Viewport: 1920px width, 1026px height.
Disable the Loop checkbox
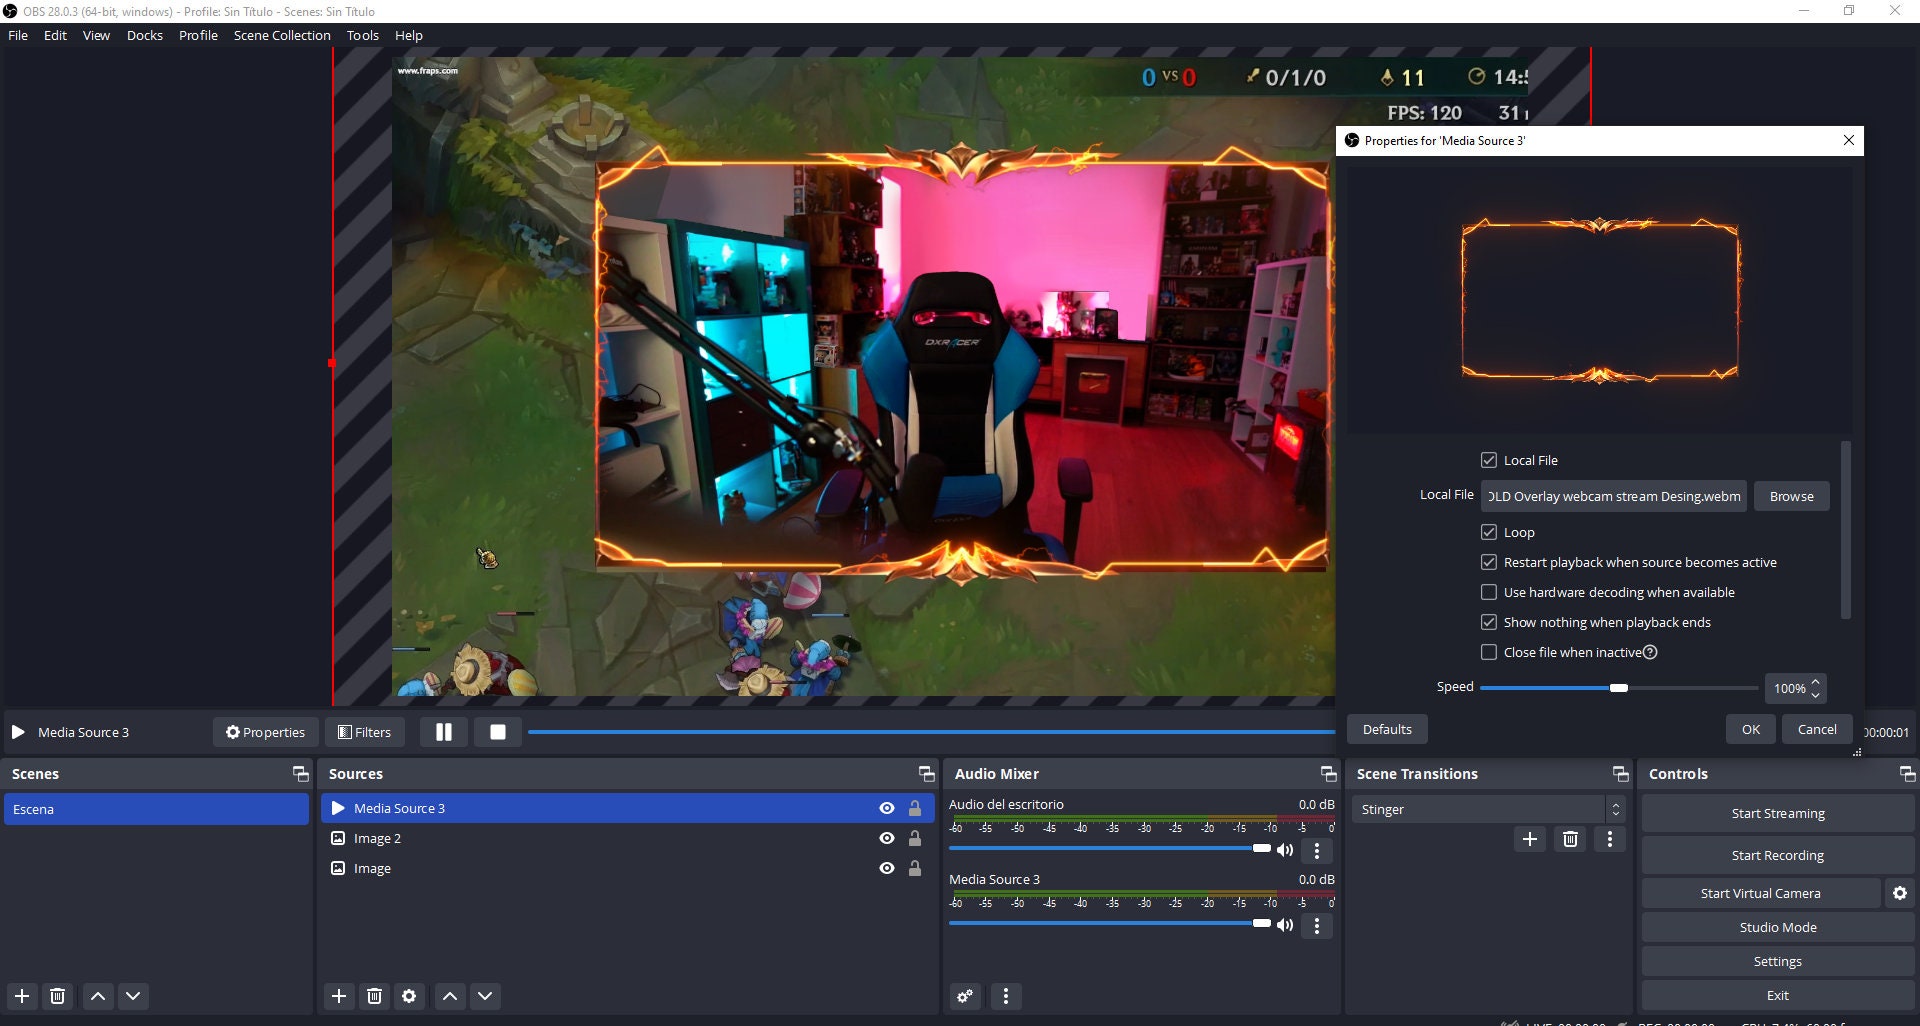(1489, 532)
